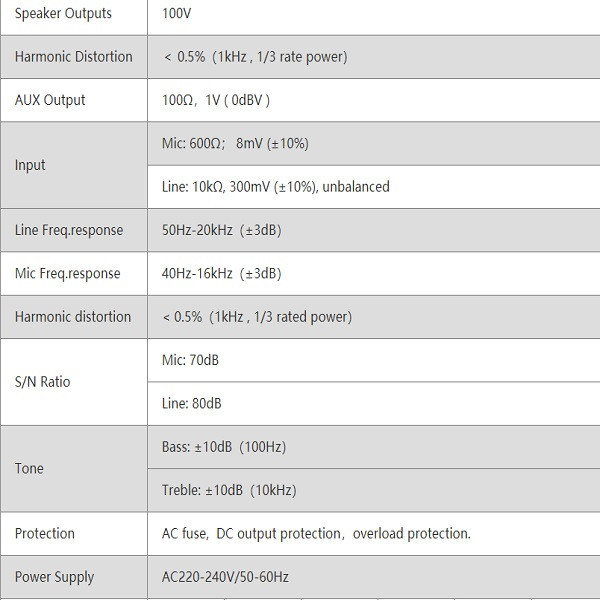
Task: Select the 'Mic: 600Ω; 8mV' input value
Action: pyautogui.click(x=235, y=143)
